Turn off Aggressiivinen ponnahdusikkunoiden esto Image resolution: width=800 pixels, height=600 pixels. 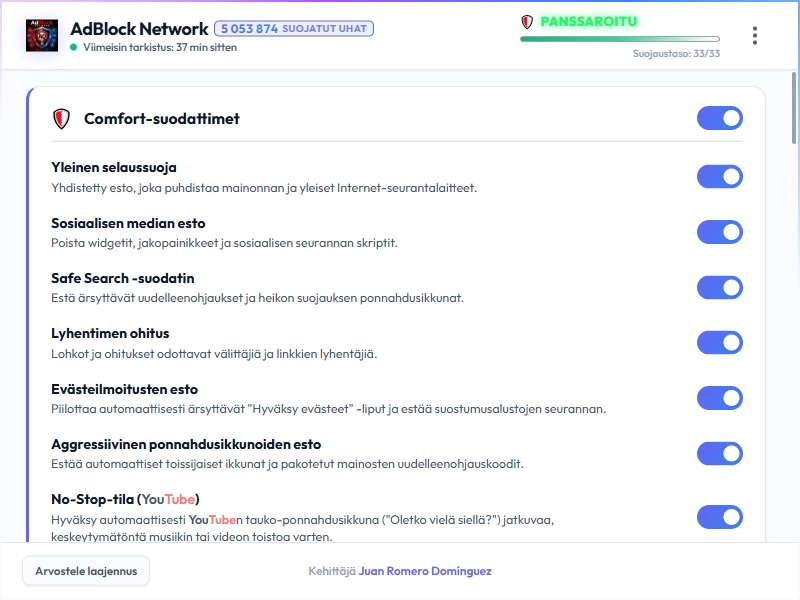(x=719, y=454)
